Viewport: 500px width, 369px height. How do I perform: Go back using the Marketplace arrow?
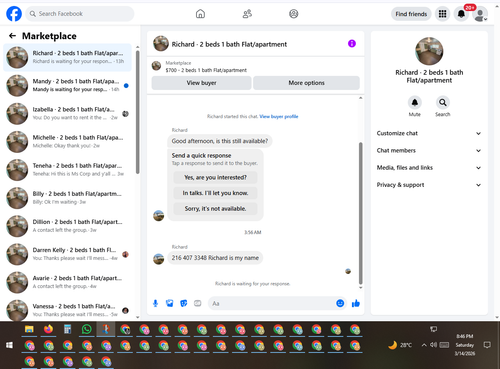coord(12,36)
